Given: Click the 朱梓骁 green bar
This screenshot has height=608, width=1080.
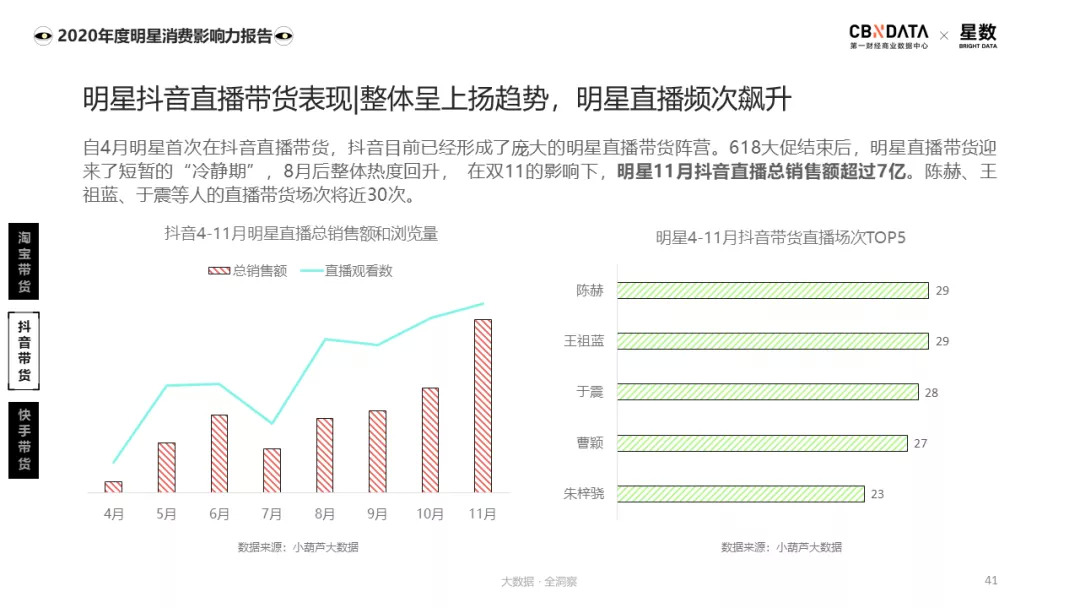Looking at the screenshot, I should (741, 494).
